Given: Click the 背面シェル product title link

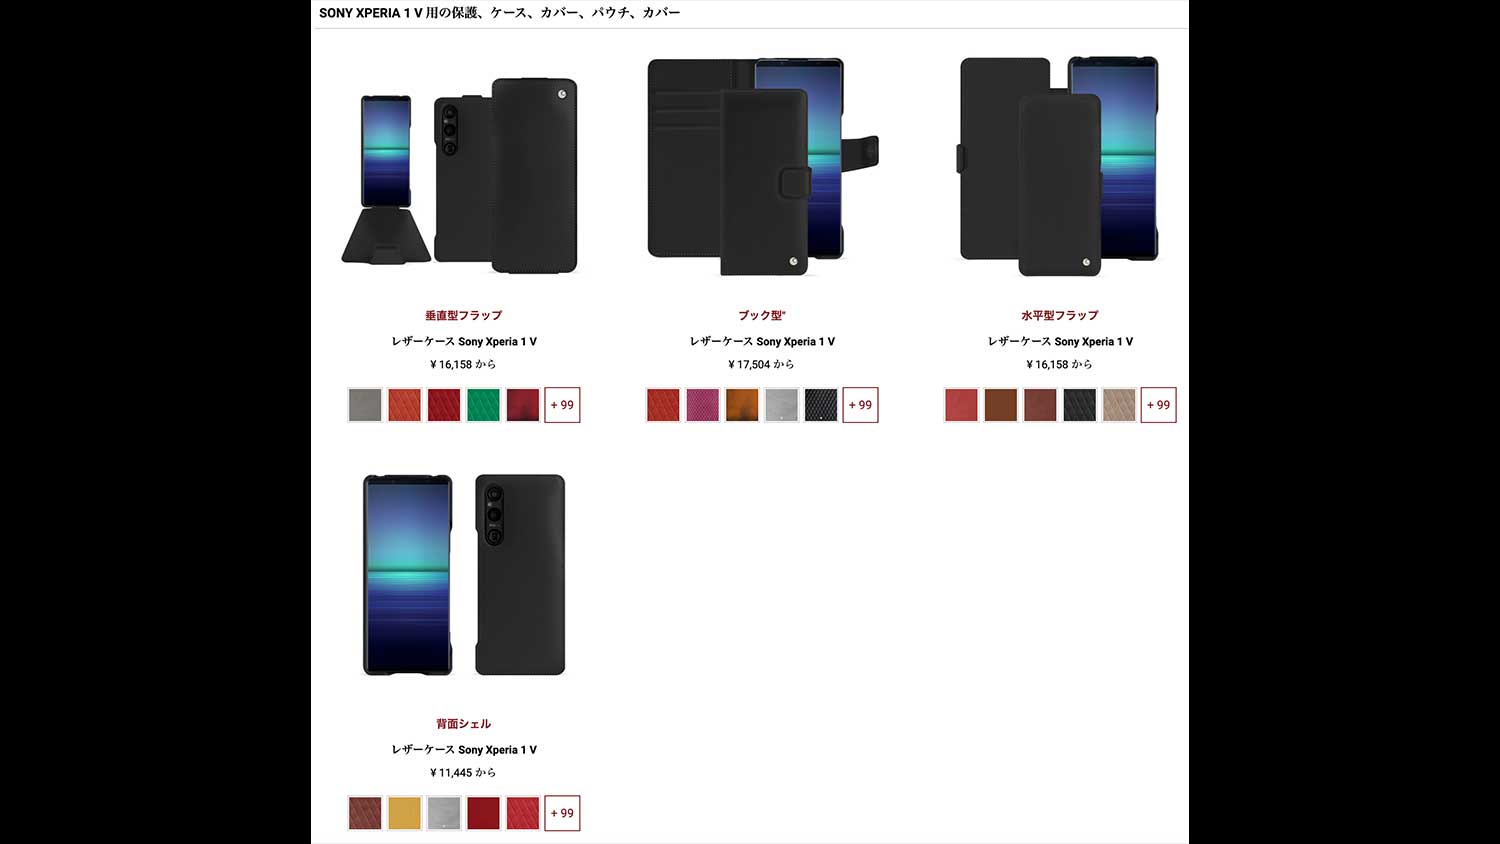Looking at the screenshot, I should coord(463,723).
